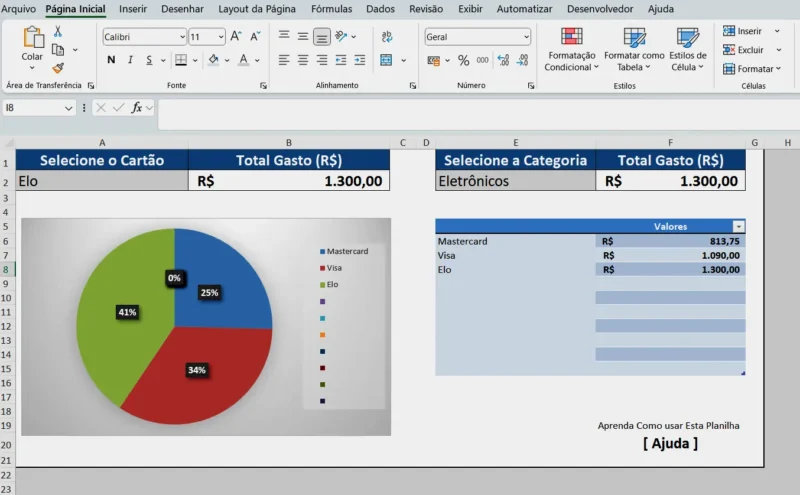Click the [ Ajuda ] help button
Viewport: 800px width, 495px height.
670,443
